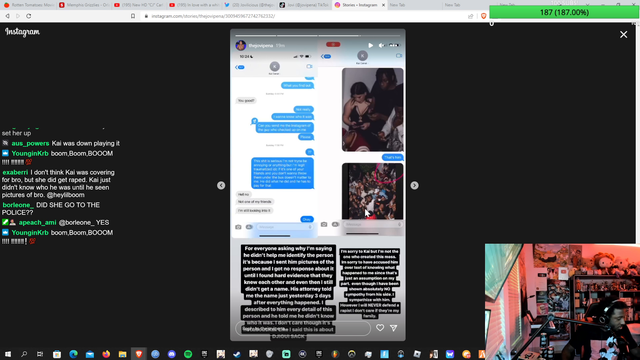Switch to the Rotten Tomatoes tab
640x360 pixels.
tap(29, 5)
